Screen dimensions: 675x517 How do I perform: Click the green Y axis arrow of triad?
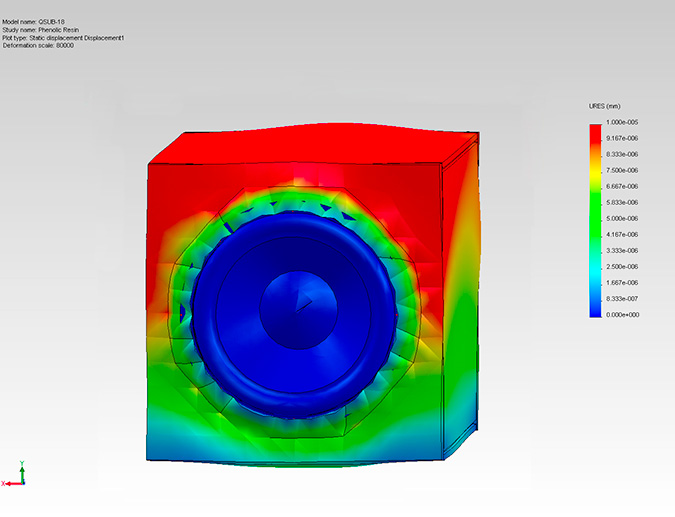pyautogui.click(x=21, y=469)
